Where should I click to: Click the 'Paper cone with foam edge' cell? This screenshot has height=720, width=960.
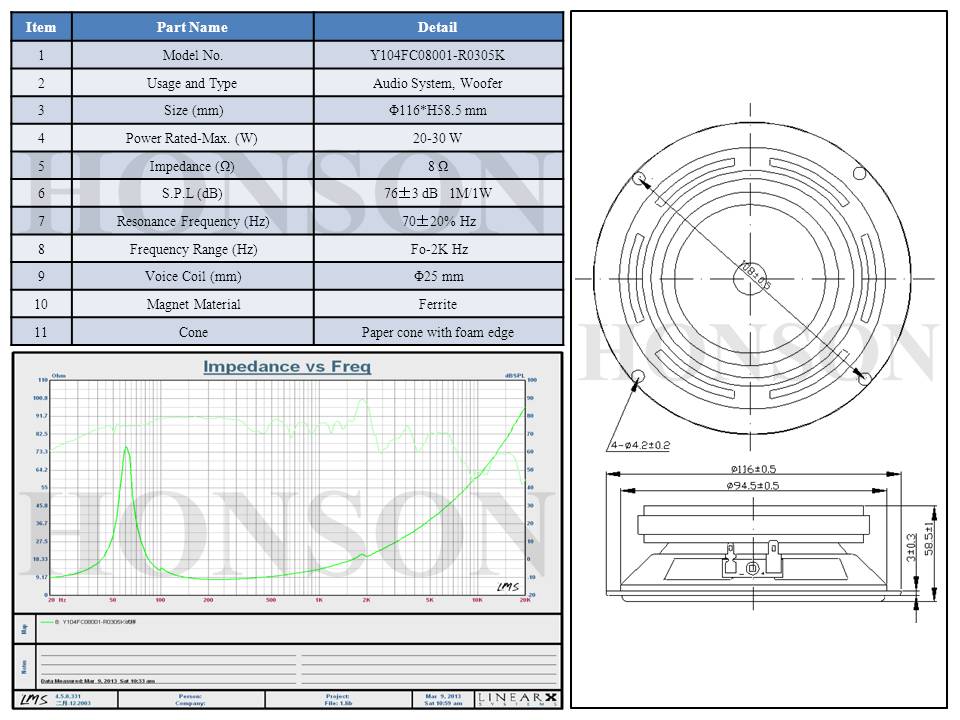tap(437, 332)
